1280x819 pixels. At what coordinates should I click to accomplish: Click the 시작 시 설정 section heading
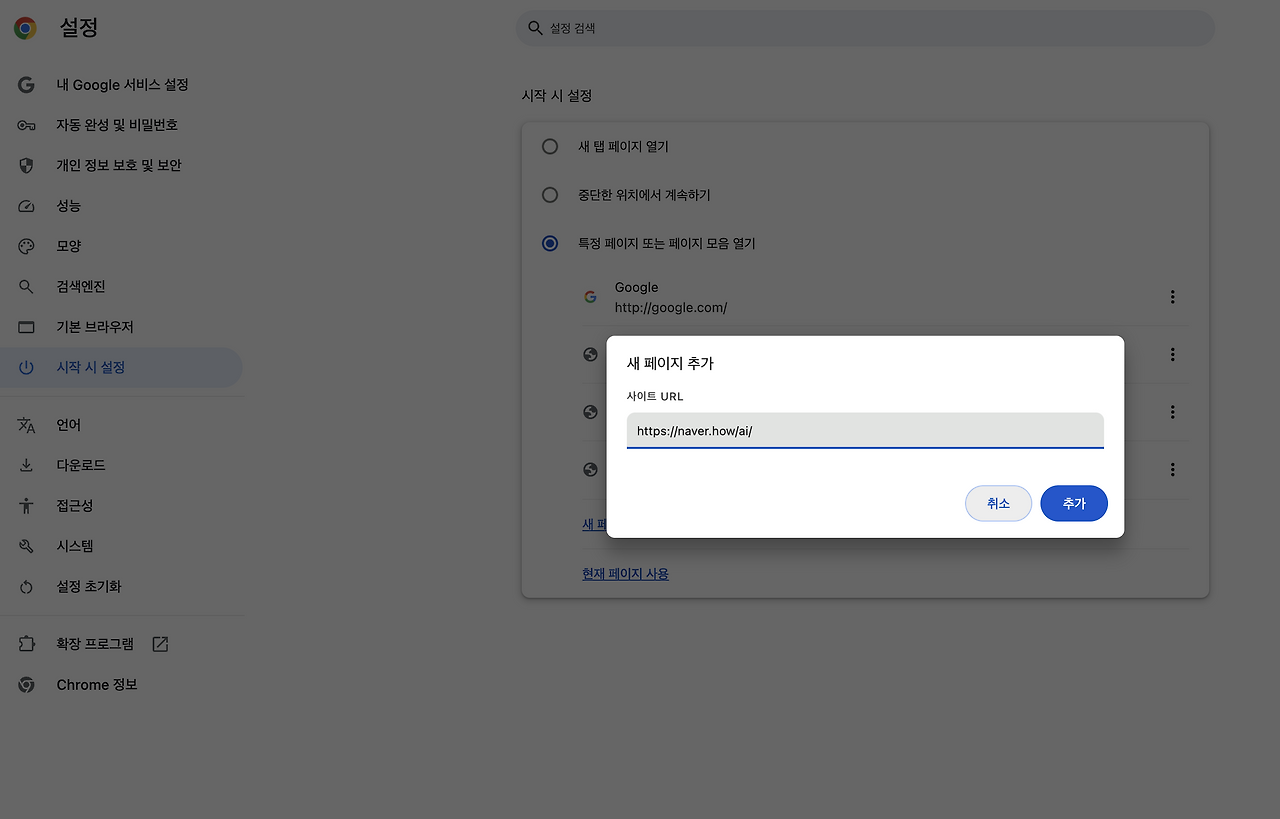557,96
